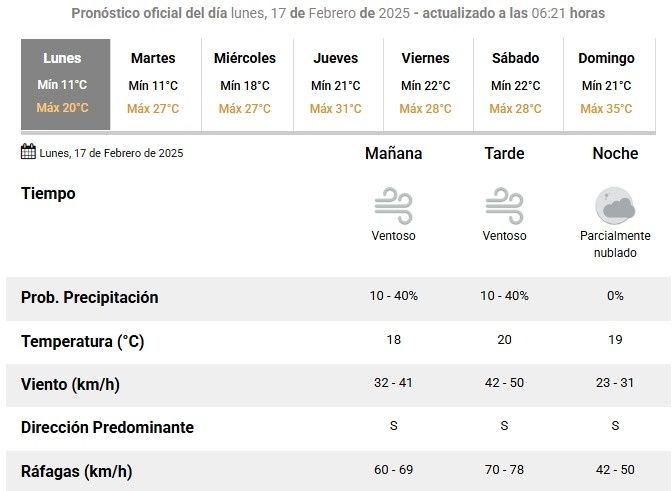Click the windy icon under Mañana

tap(393, 206)
